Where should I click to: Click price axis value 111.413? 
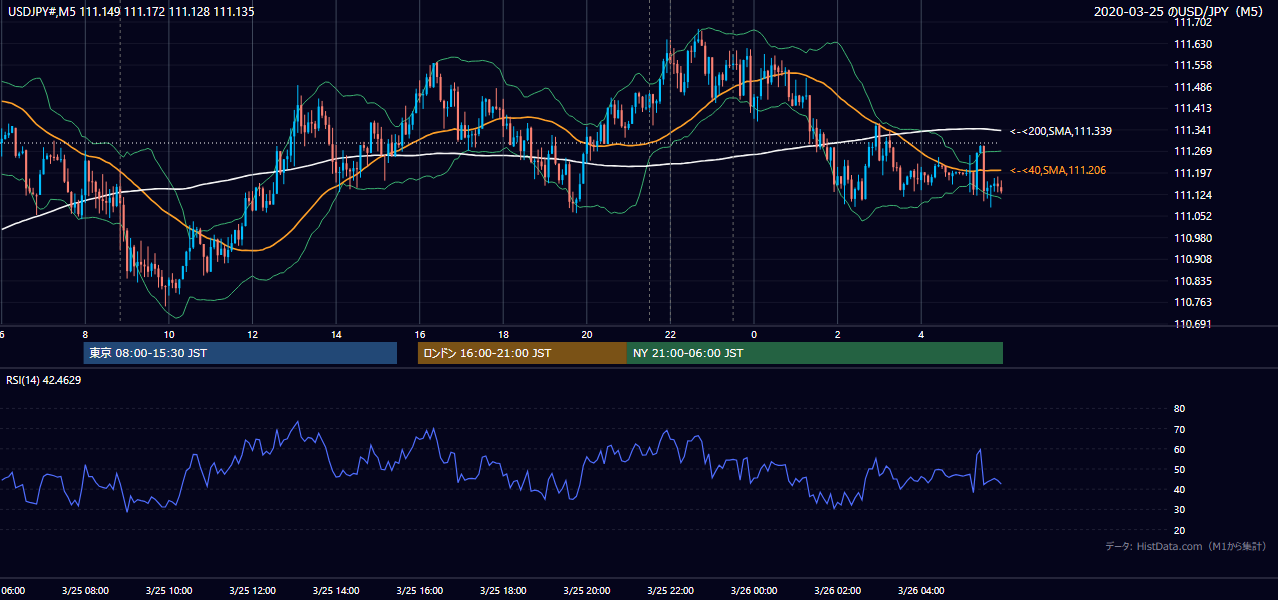pyautogui.click(x=1192, y=108)
